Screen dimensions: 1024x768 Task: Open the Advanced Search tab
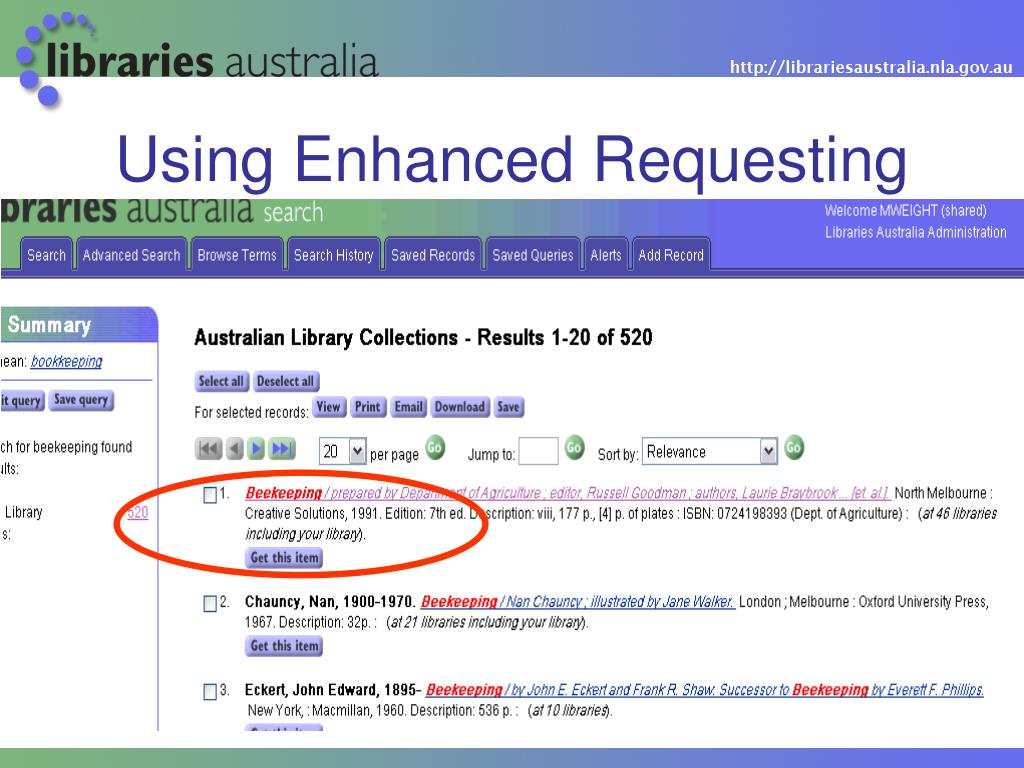[131, 255]
